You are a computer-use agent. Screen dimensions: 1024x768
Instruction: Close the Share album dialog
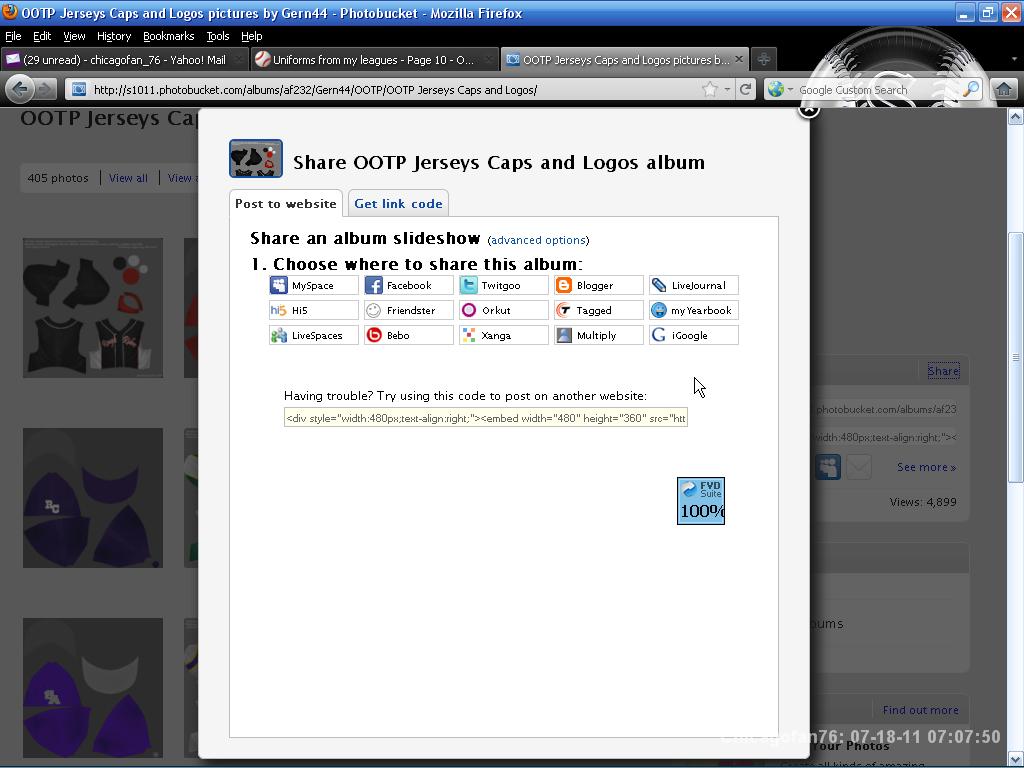808,110
